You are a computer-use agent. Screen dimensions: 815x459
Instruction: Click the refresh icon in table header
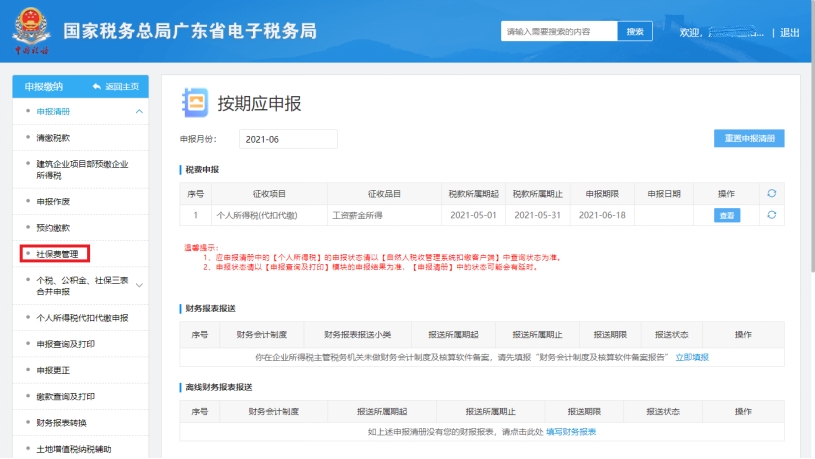(x=772, y=193)
